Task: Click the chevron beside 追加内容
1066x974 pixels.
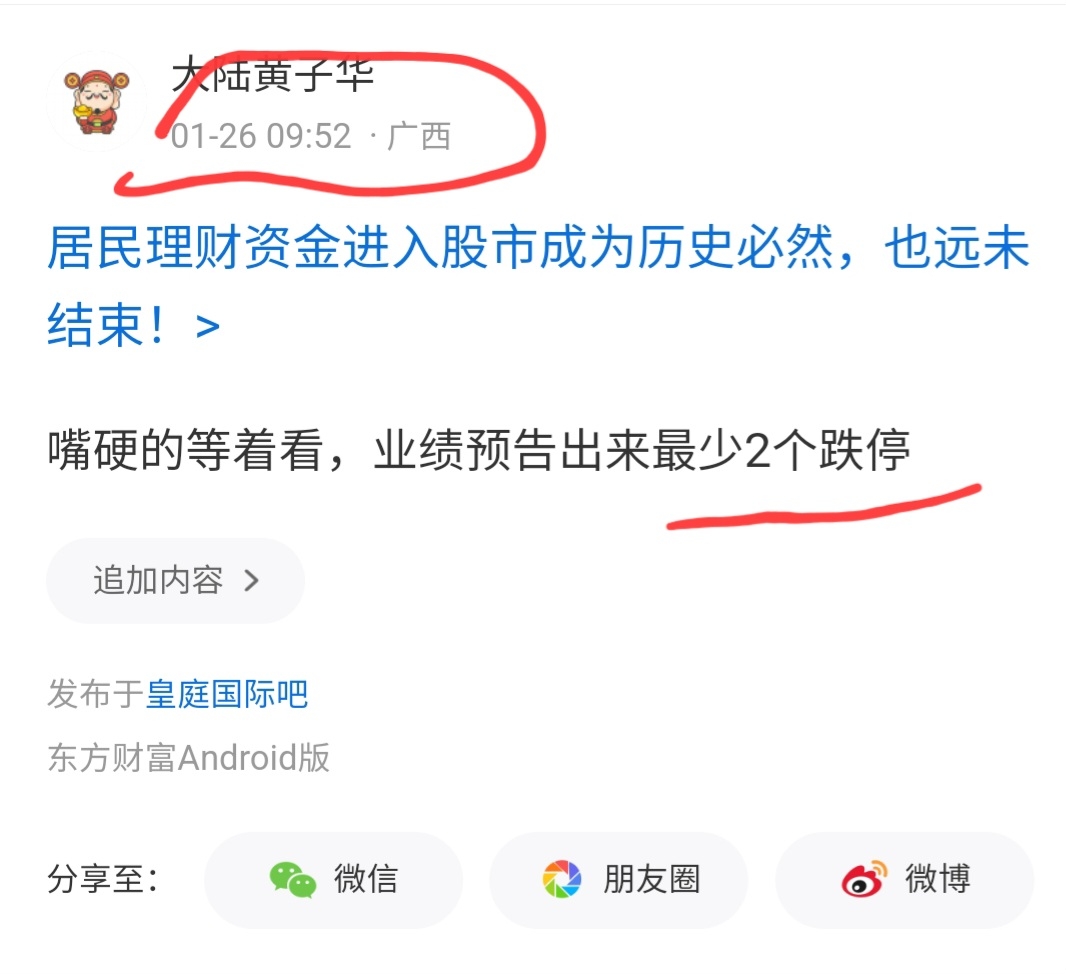Action: (x=252, y=580)
